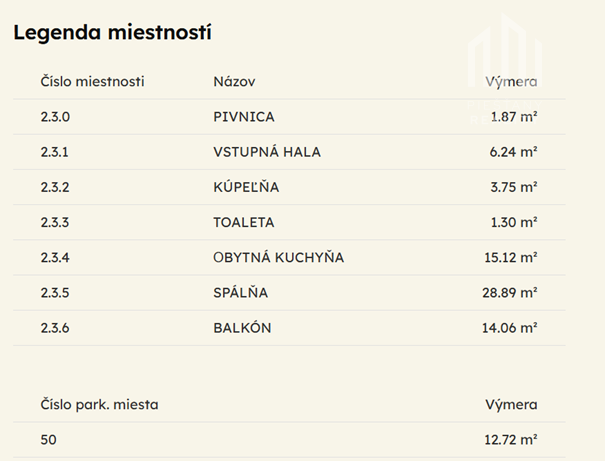Click the 15.12 m² area value

tap(510, 258)
